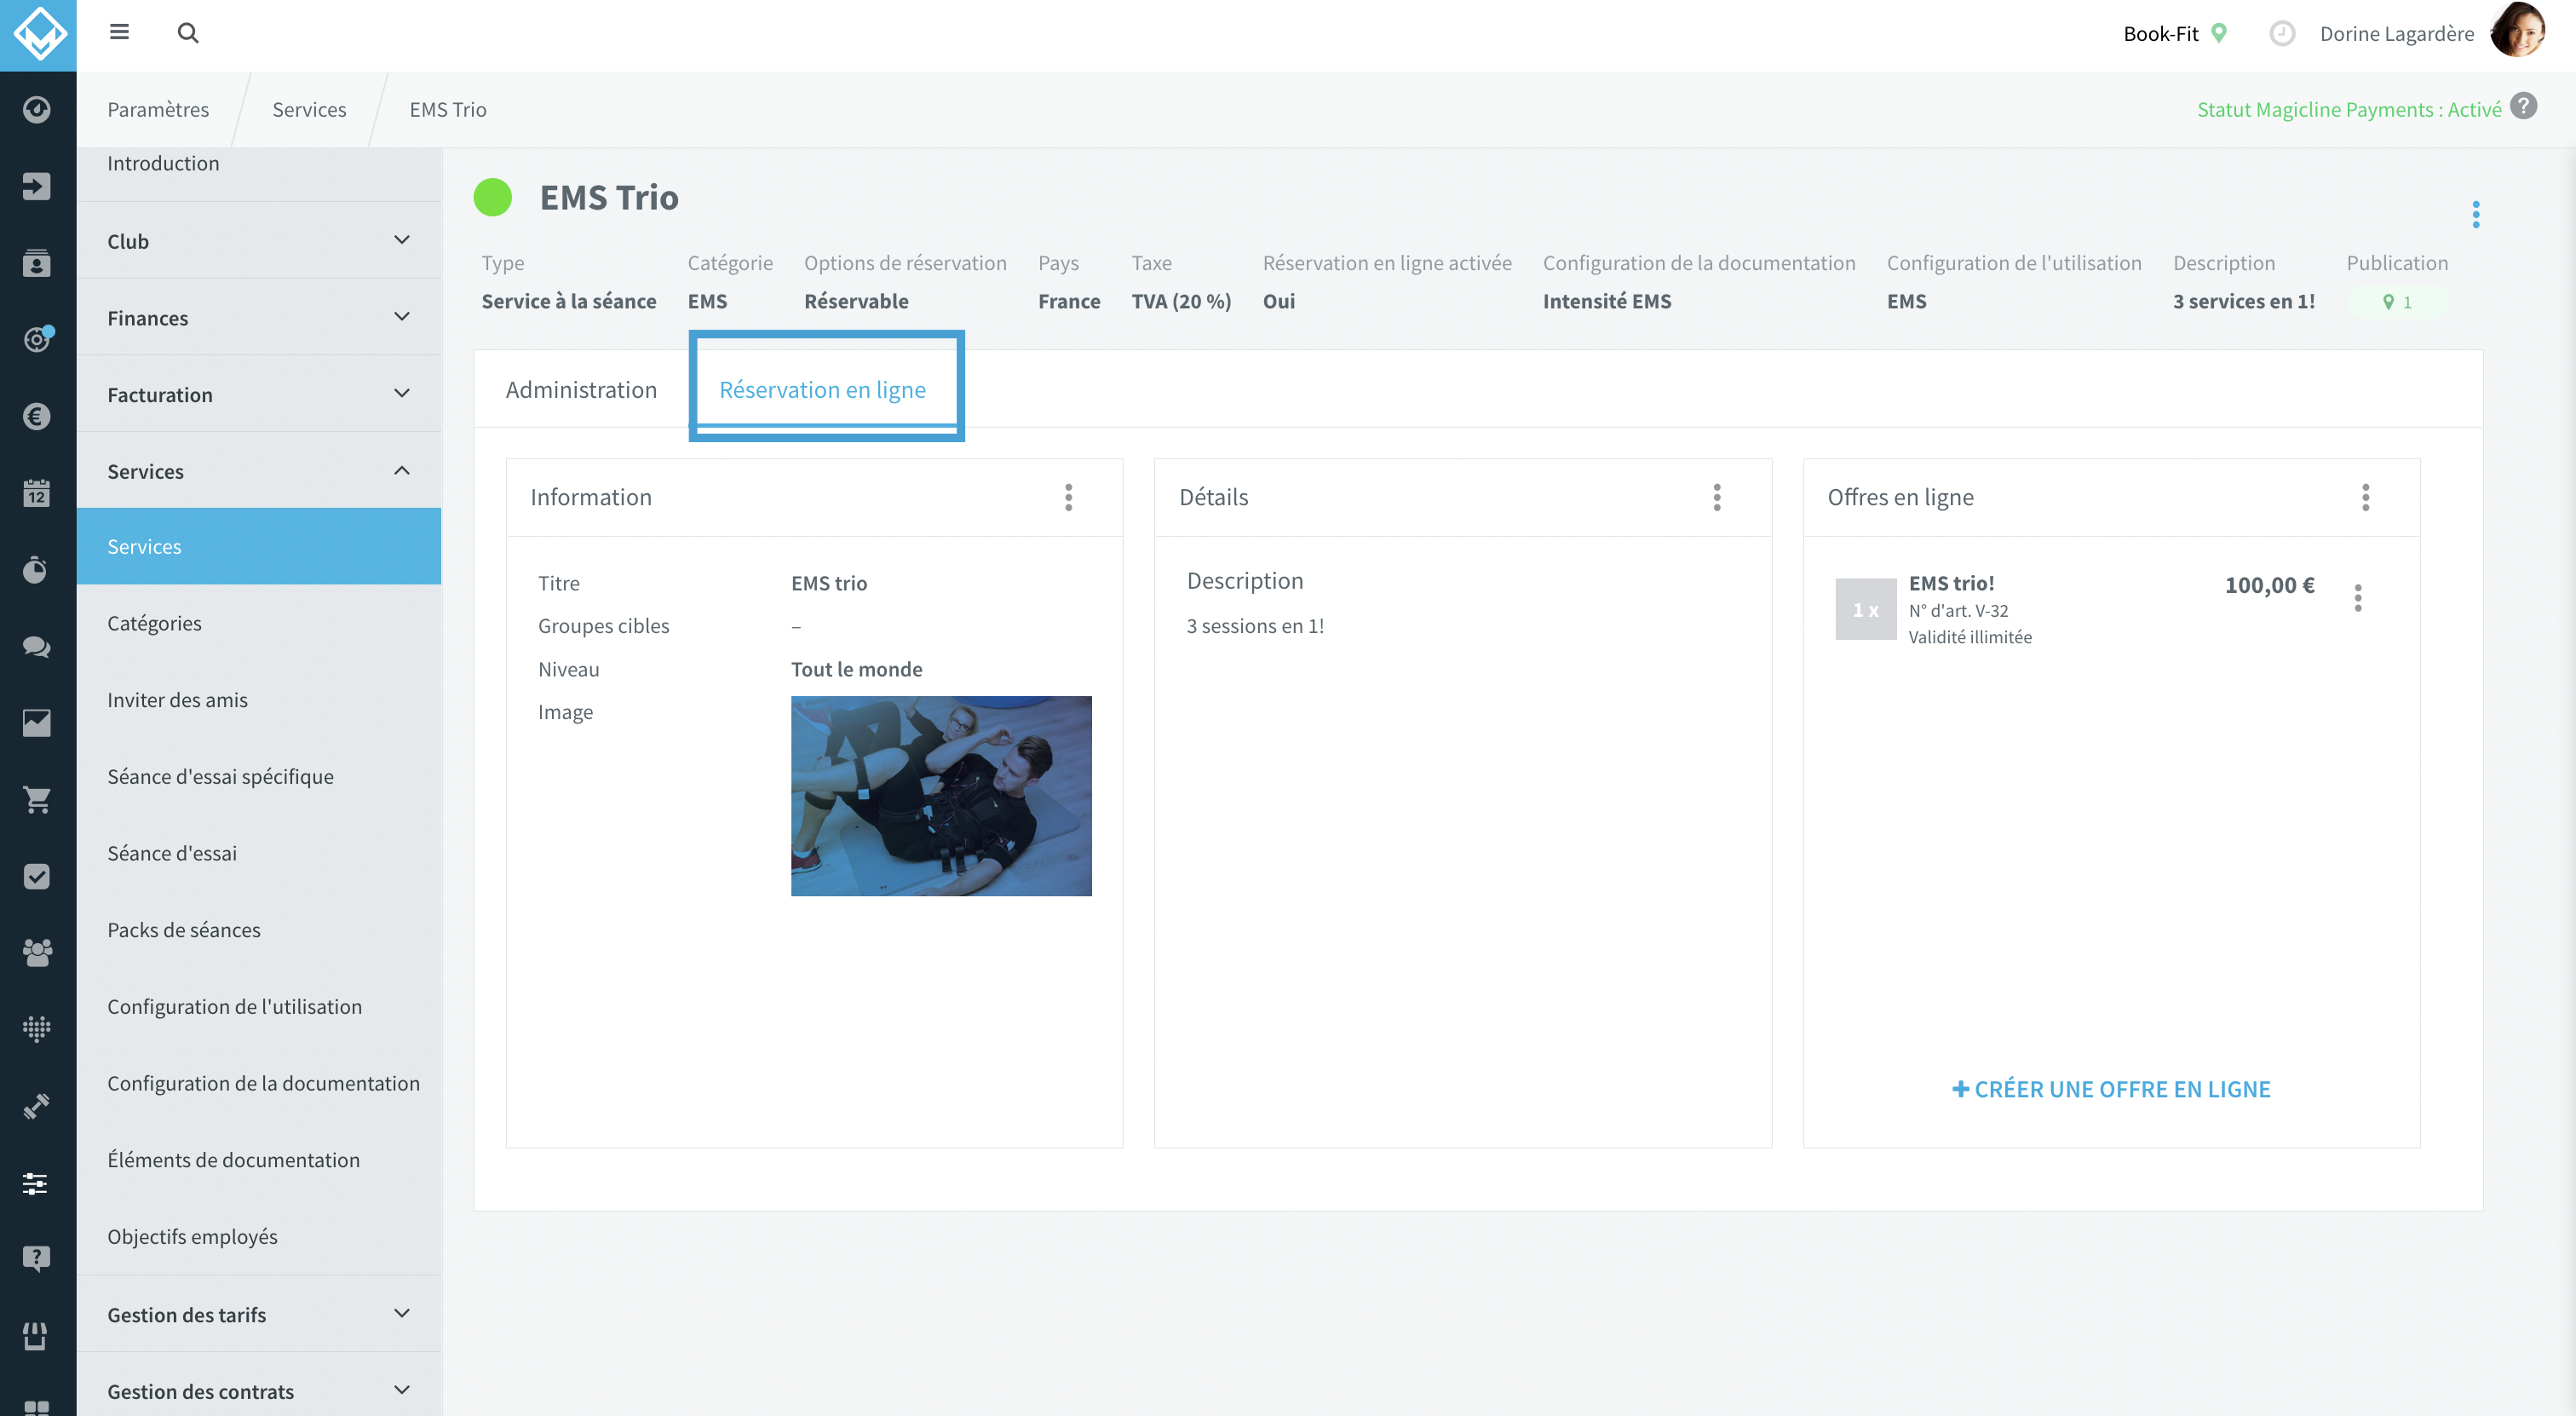Viewport: 2576px width, 1416px height.
Task: Select the Réservation en ligne tab
Action: pyautogui.click(x=823, y=389)
